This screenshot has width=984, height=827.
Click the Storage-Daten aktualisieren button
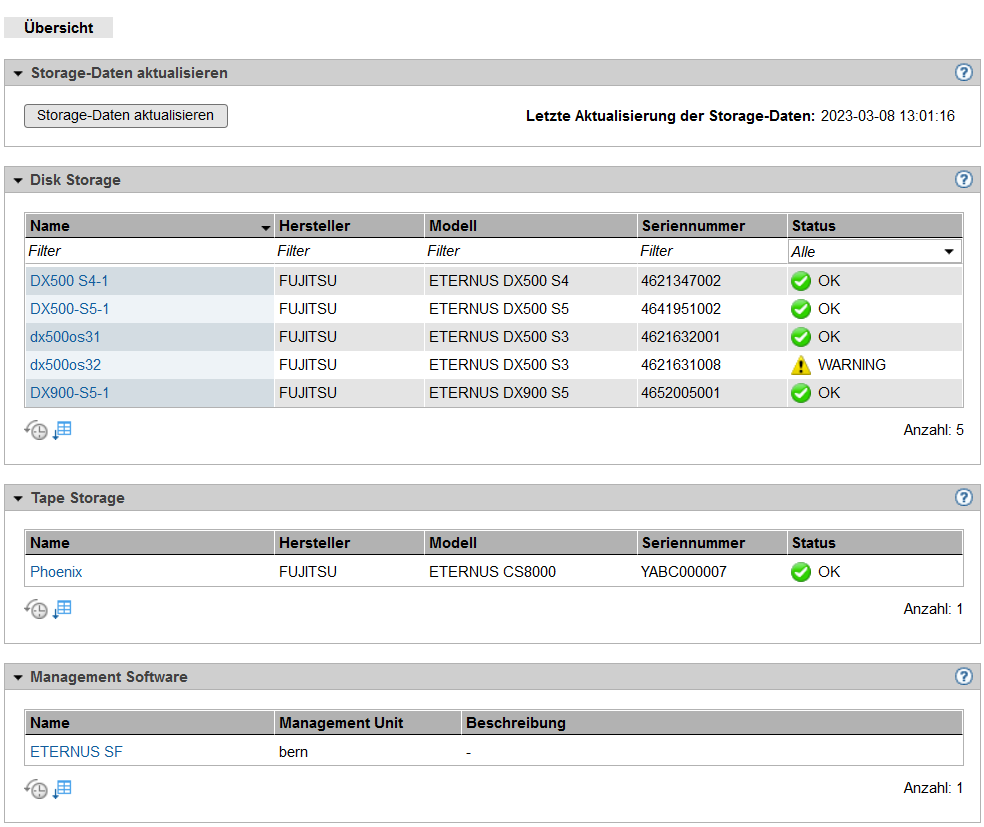pyautogui.click(x=125, y=116)
